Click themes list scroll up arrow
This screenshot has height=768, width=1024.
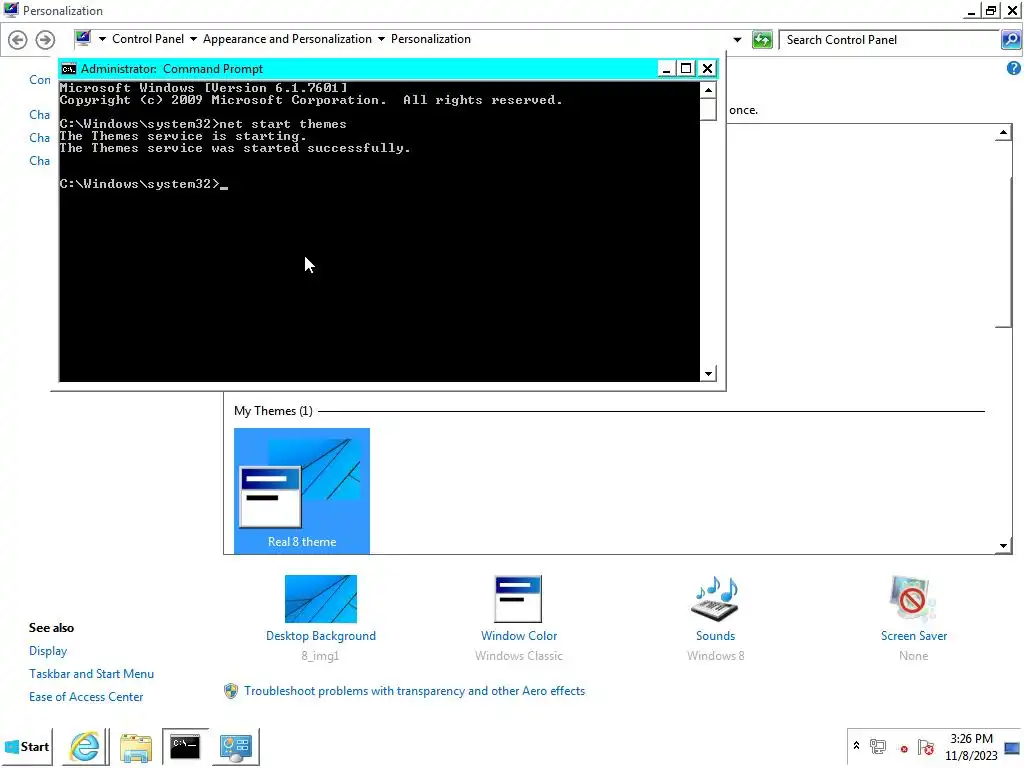[x=1004, y=133]
